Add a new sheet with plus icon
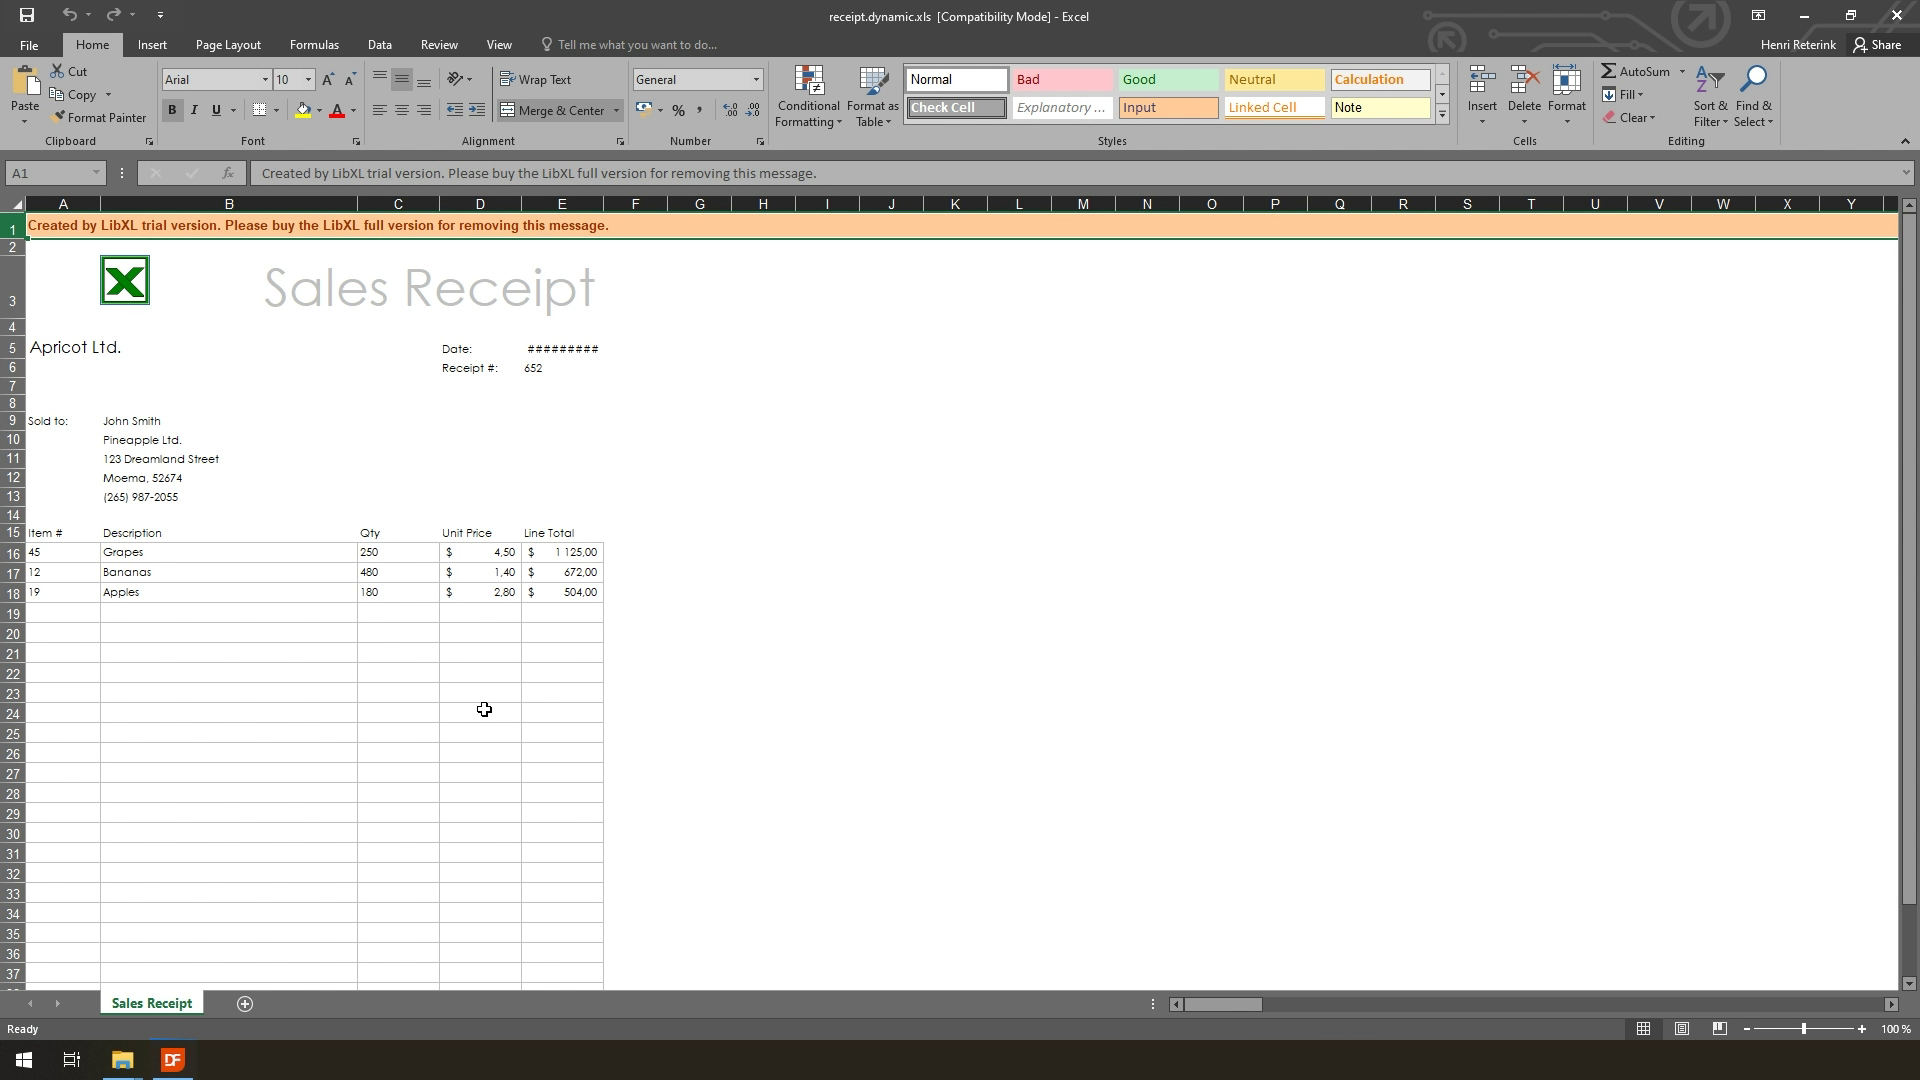Screen dimensions: 1920x1080 pyautogui.click(x=245, y=1004)
